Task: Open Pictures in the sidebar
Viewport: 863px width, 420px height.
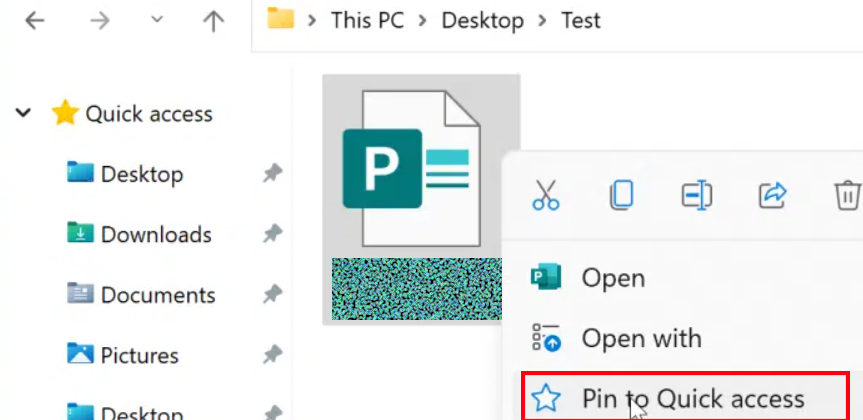Action: 139,355
